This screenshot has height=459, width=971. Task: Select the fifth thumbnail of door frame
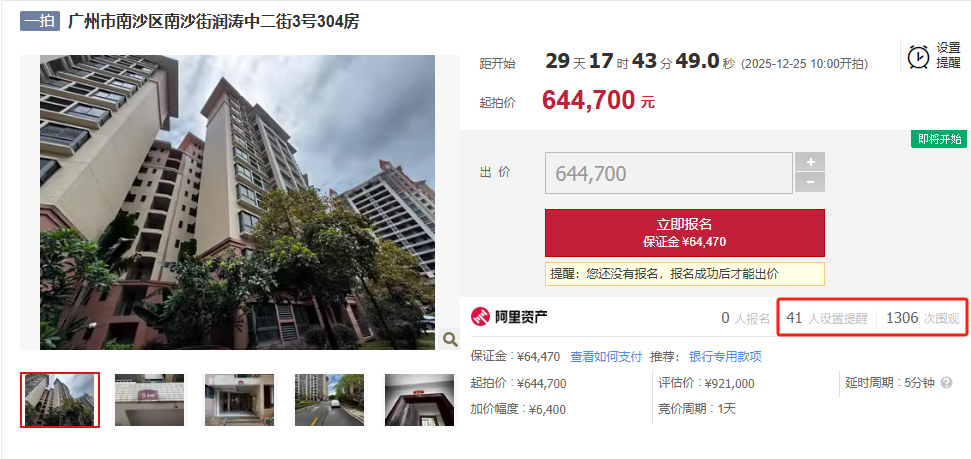point(419,400)
